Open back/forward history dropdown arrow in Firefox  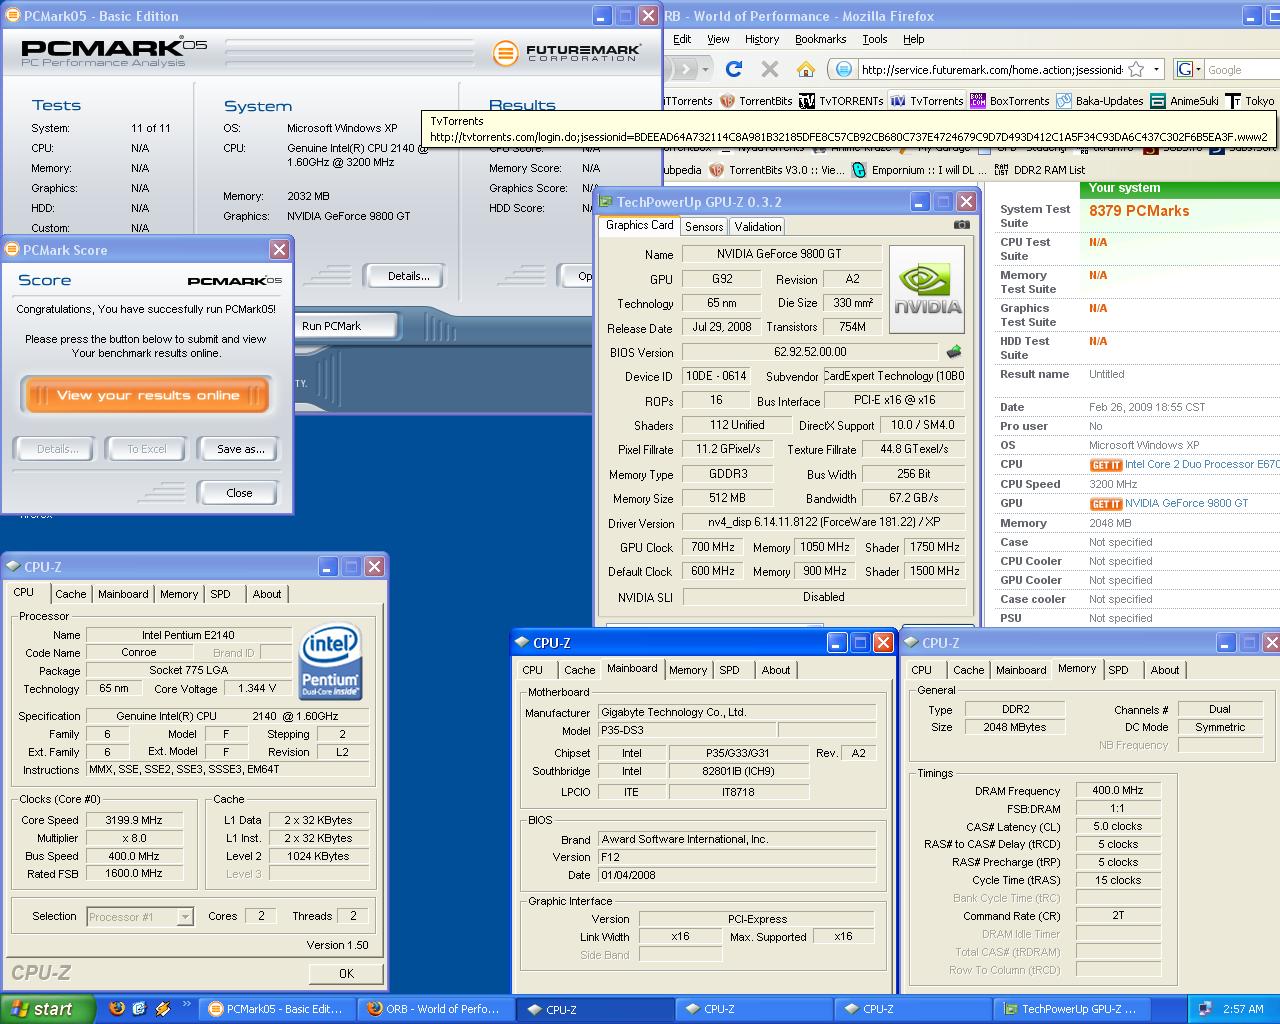707,69
